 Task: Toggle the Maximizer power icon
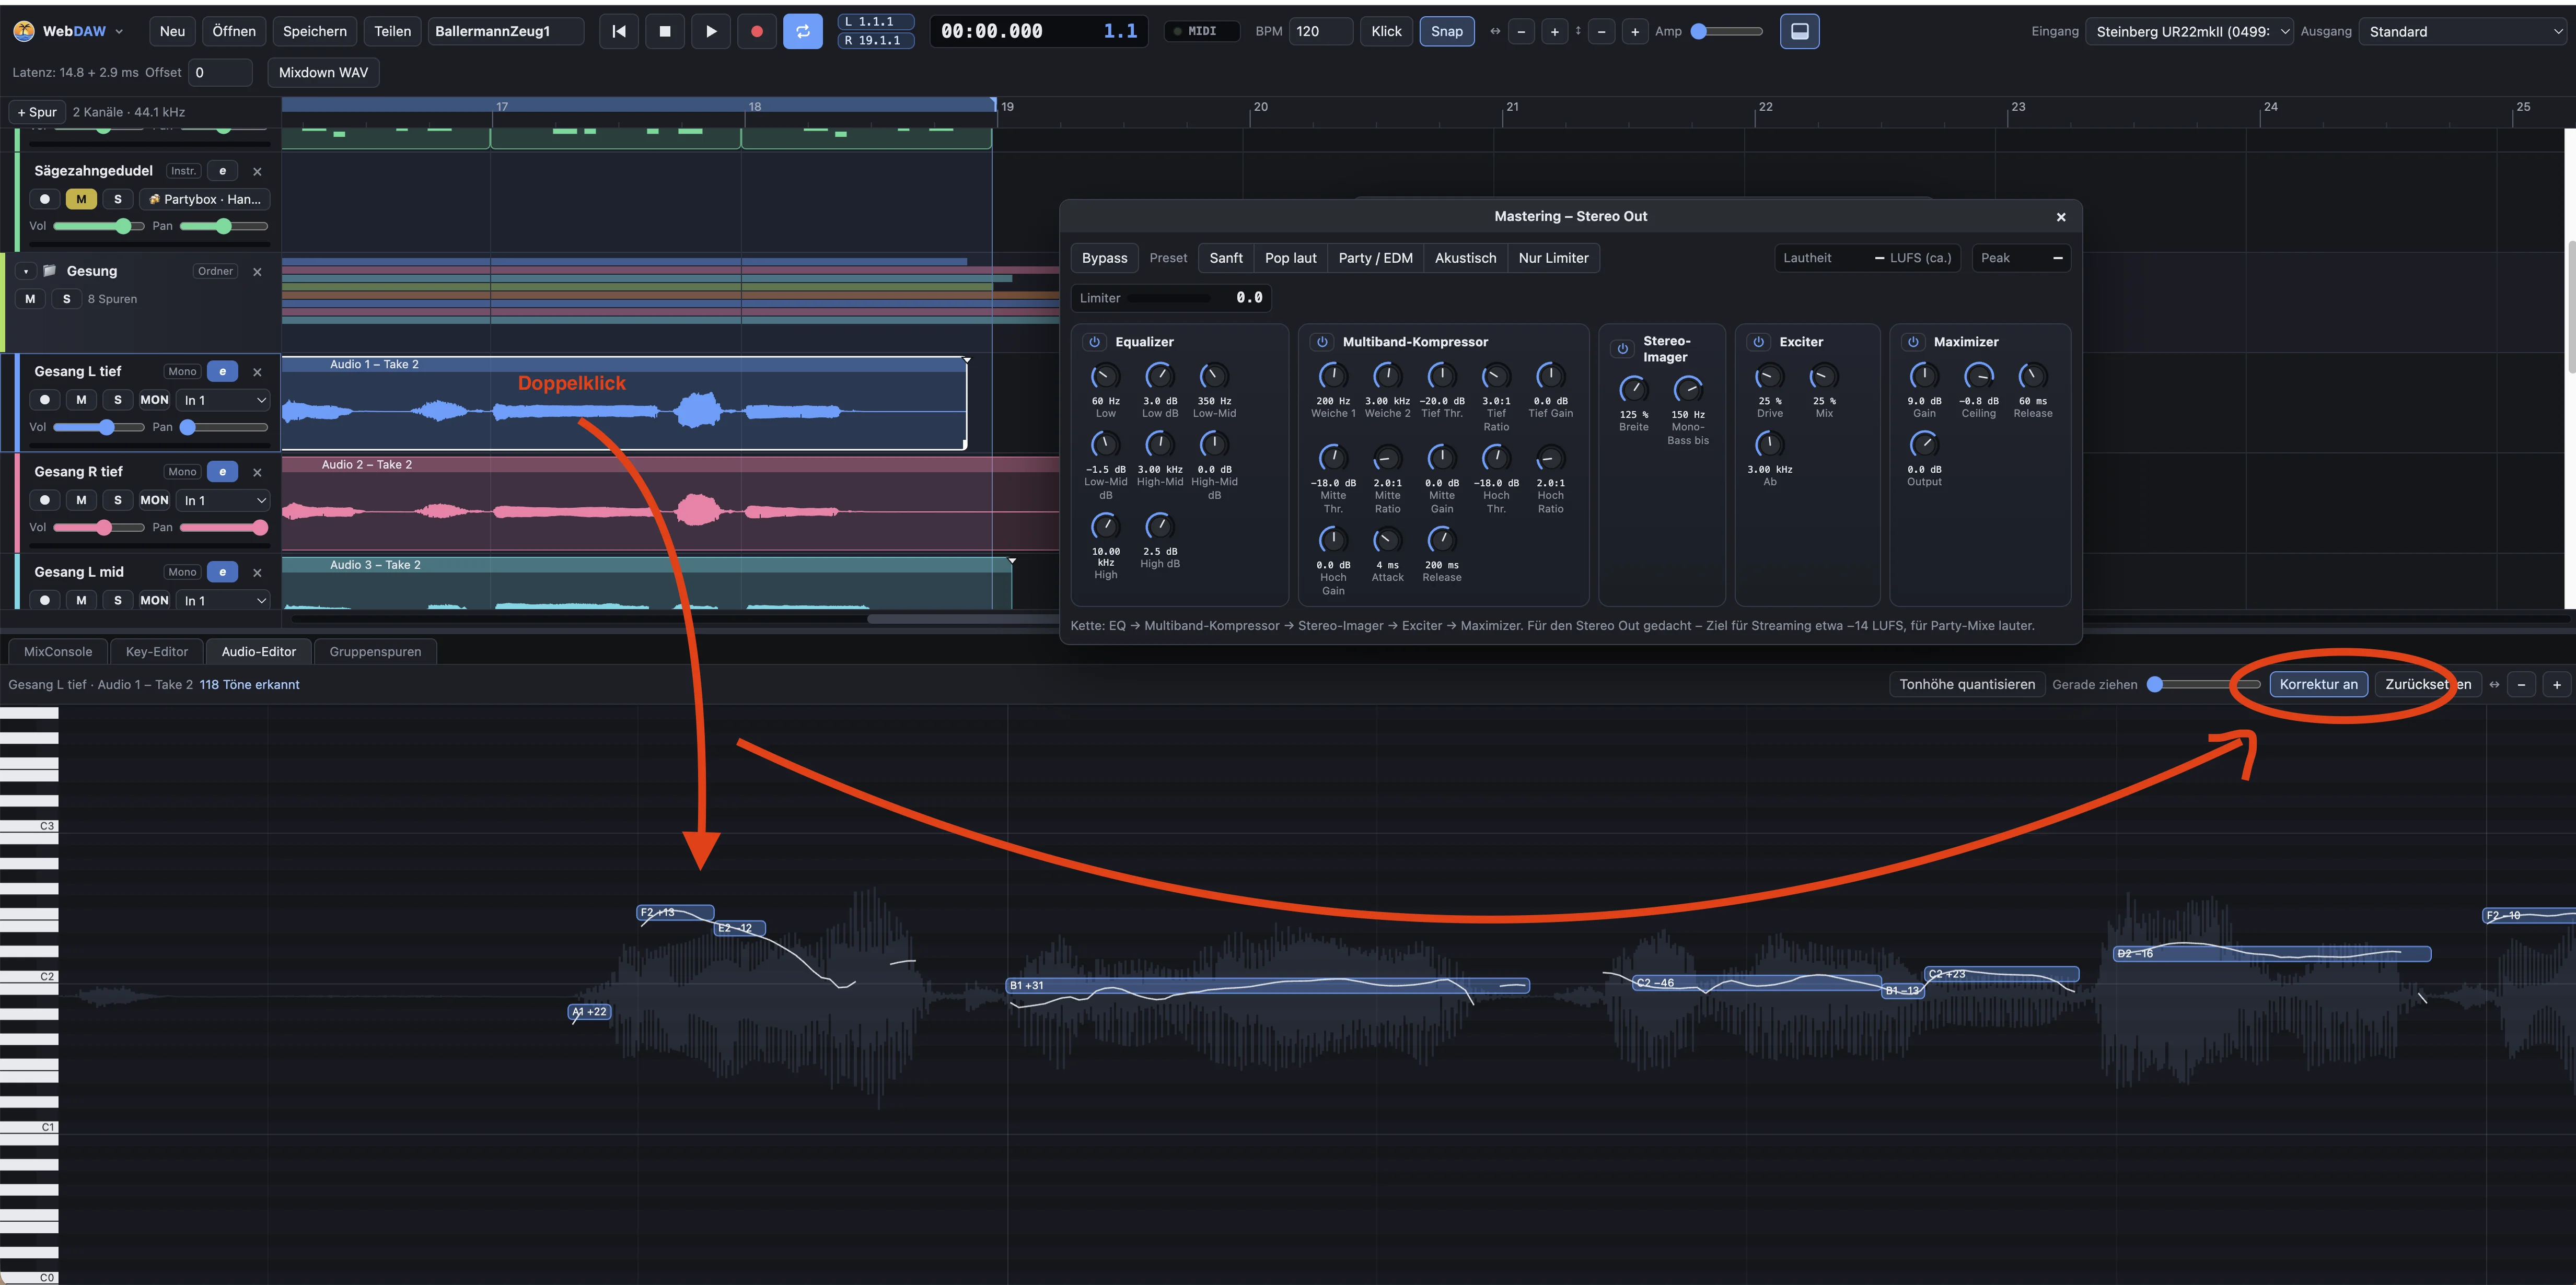click(x=1913, y=342)
